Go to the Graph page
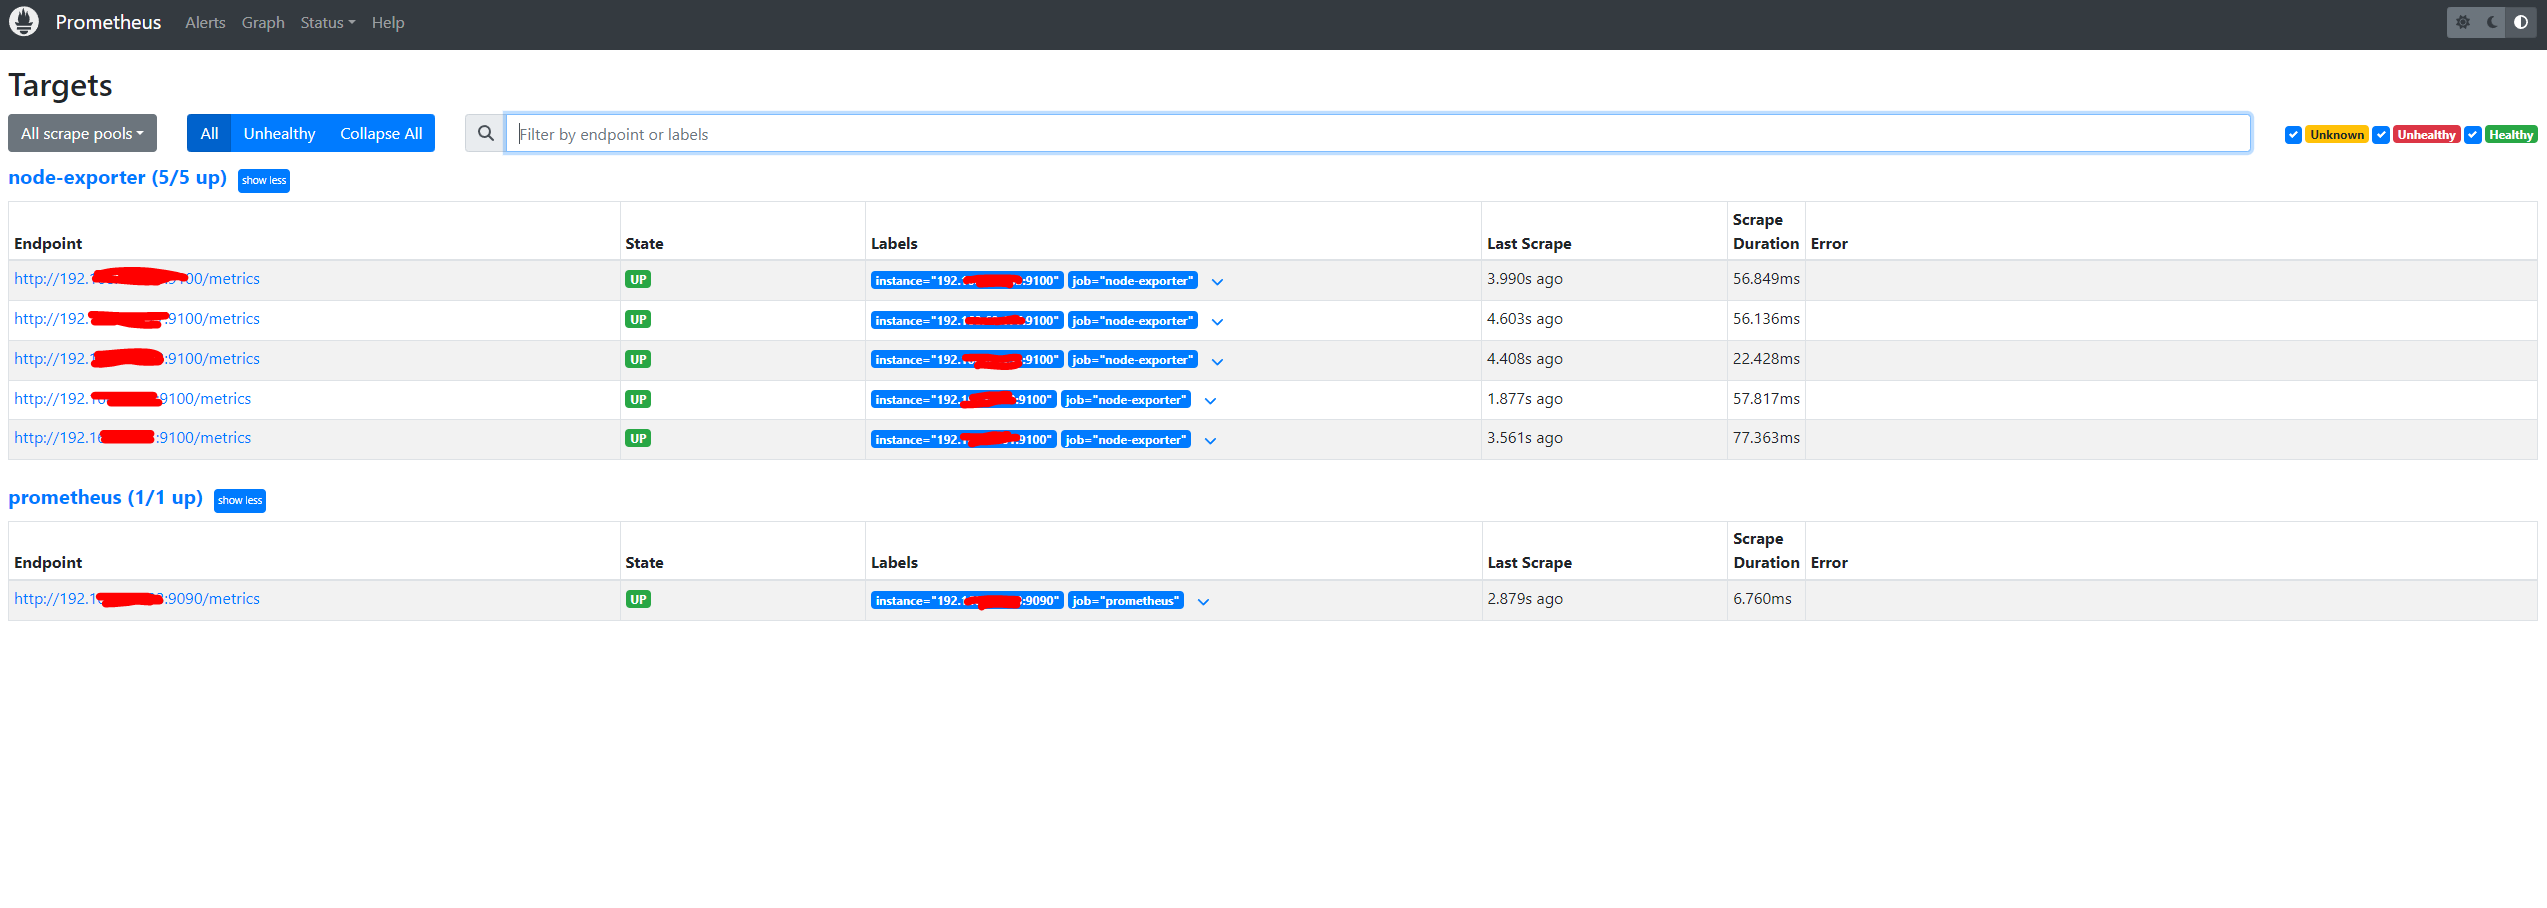Viewport: 2547px width, 908px height. (263, 22)
